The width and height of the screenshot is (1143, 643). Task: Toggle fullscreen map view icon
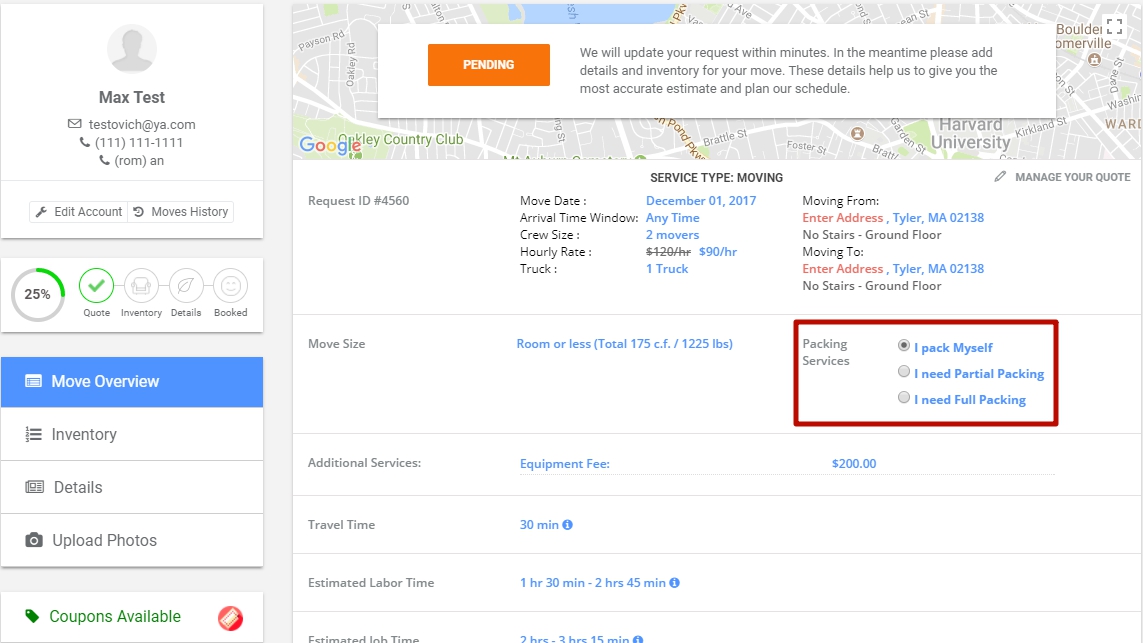click(x=1114, y=27)
